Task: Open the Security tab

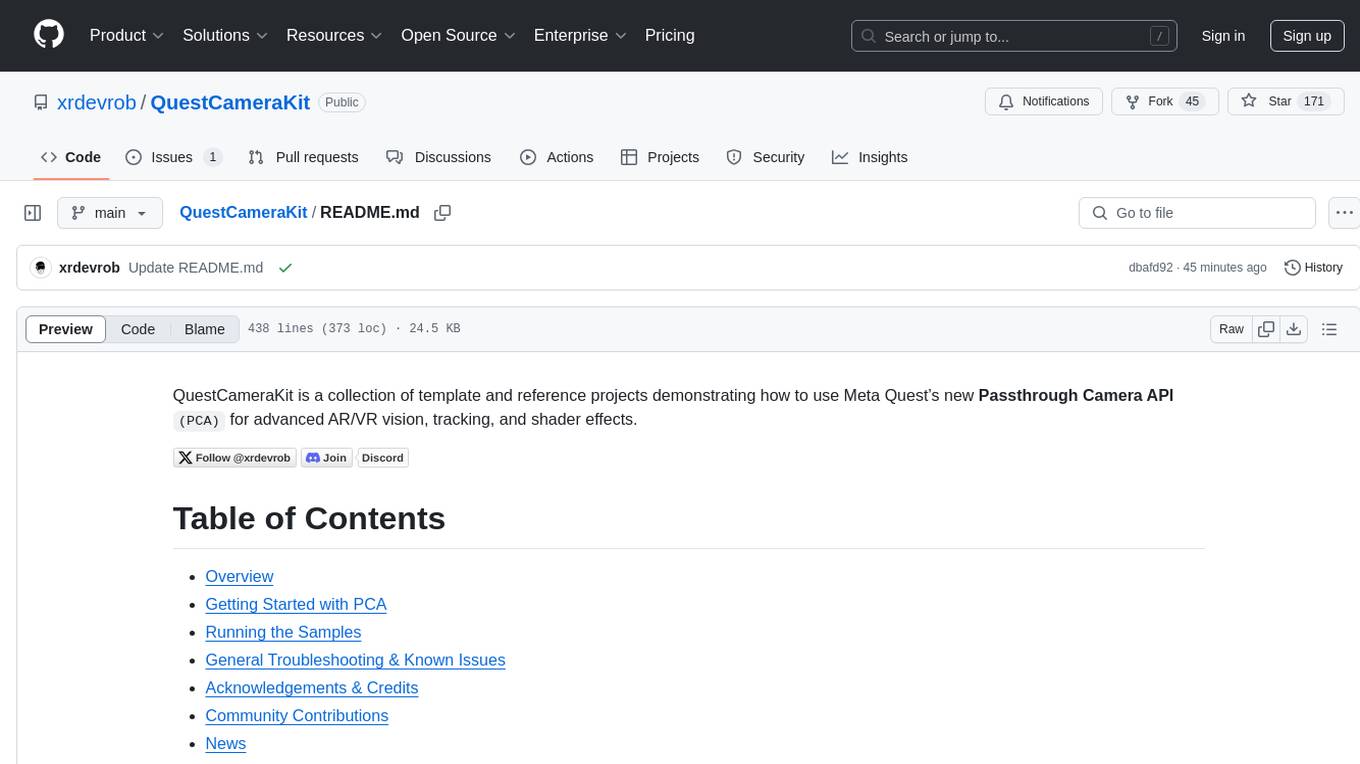Action: tap(765, 157)
